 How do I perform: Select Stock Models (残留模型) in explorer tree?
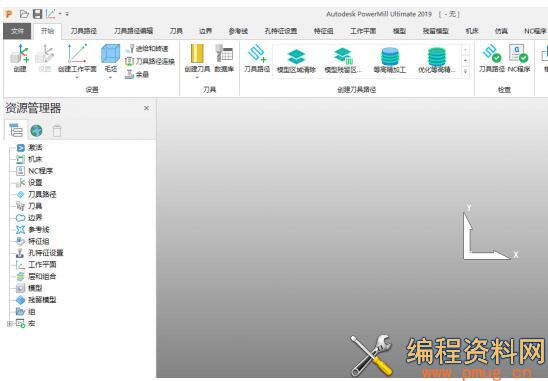coord(42,300)
